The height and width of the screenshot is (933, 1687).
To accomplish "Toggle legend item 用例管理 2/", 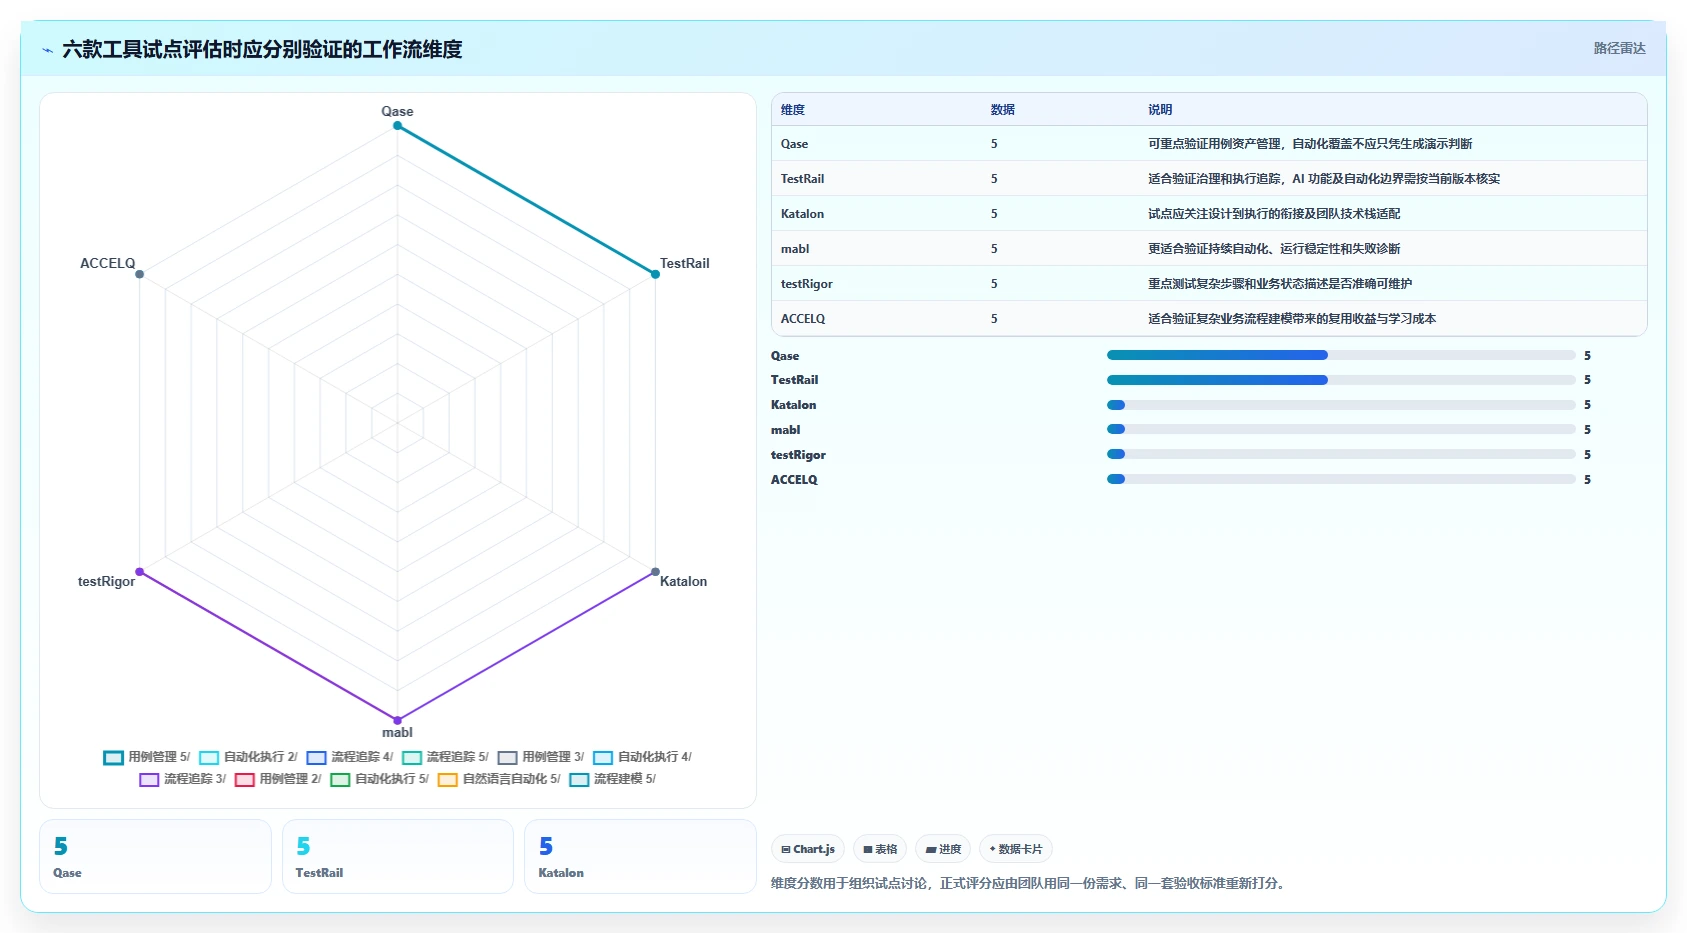I will pyautogui.click(x=278, y=779).
